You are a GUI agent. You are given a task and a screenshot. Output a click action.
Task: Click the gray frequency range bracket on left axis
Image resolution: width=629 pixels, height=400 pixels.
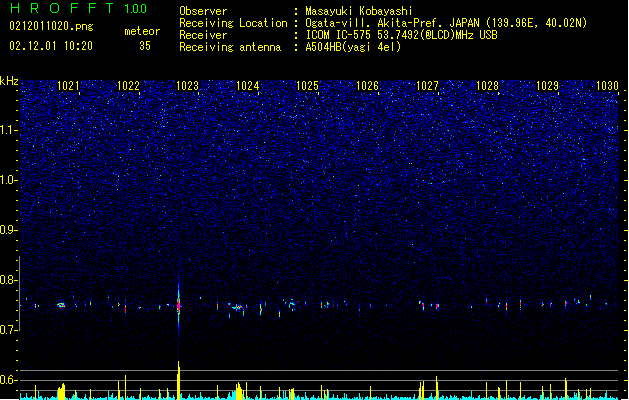(20, 293)
